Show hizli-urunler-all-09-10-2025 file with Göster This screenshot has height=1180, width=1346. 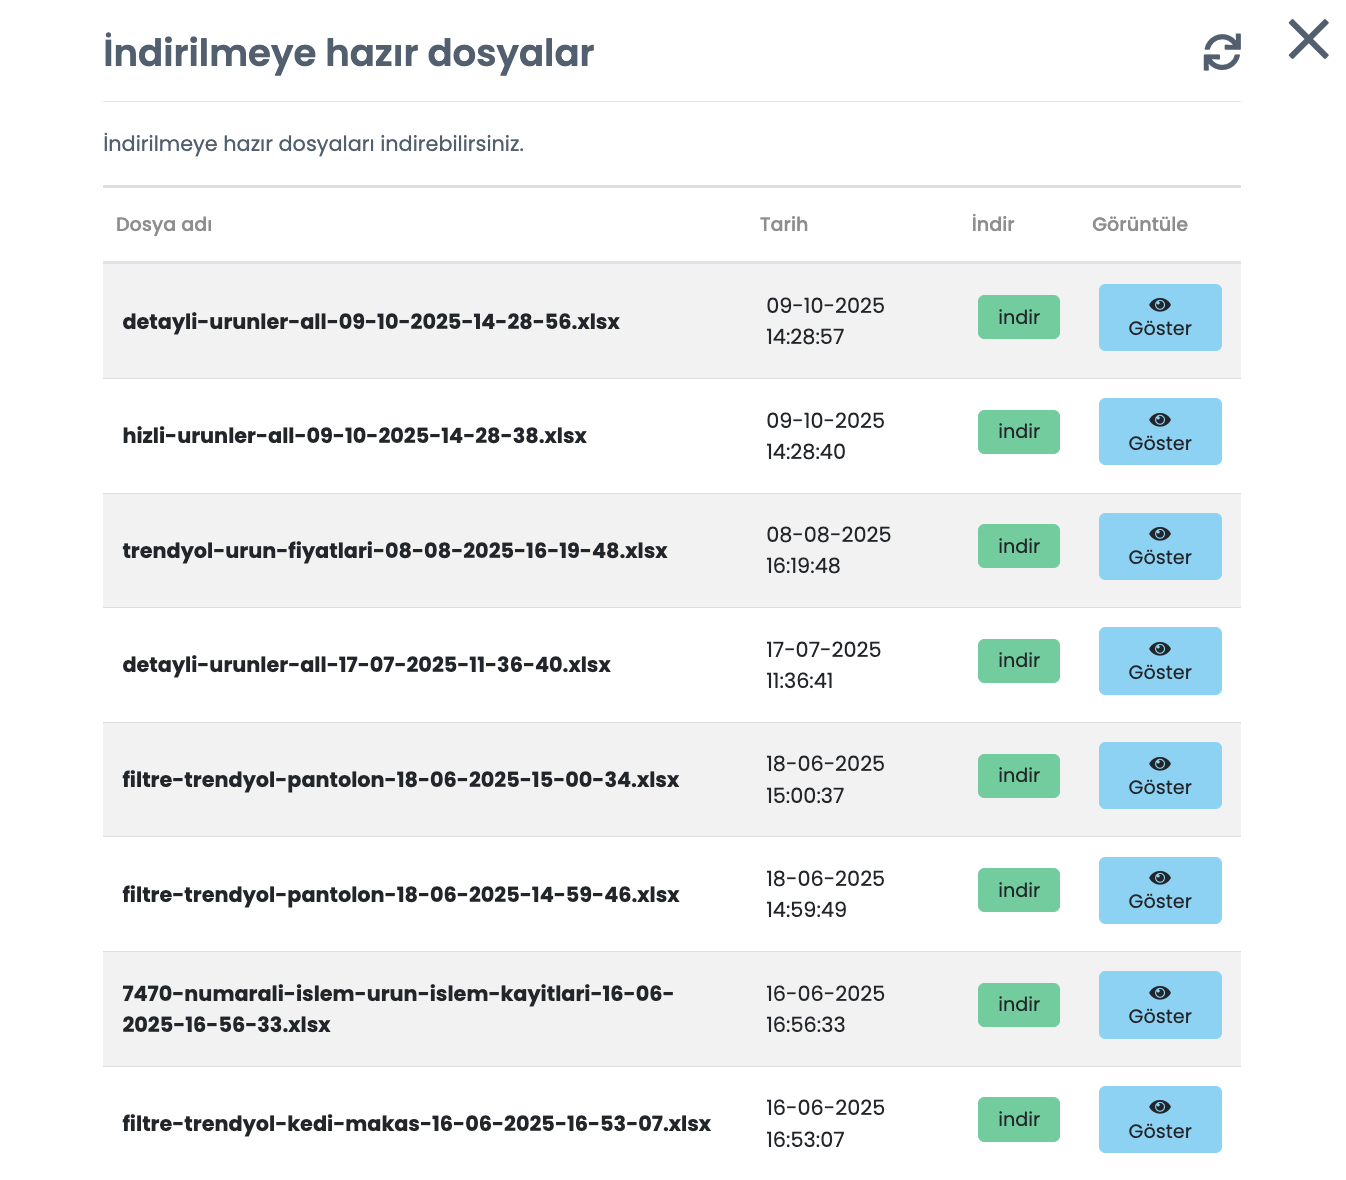(x=1160, y=432)
